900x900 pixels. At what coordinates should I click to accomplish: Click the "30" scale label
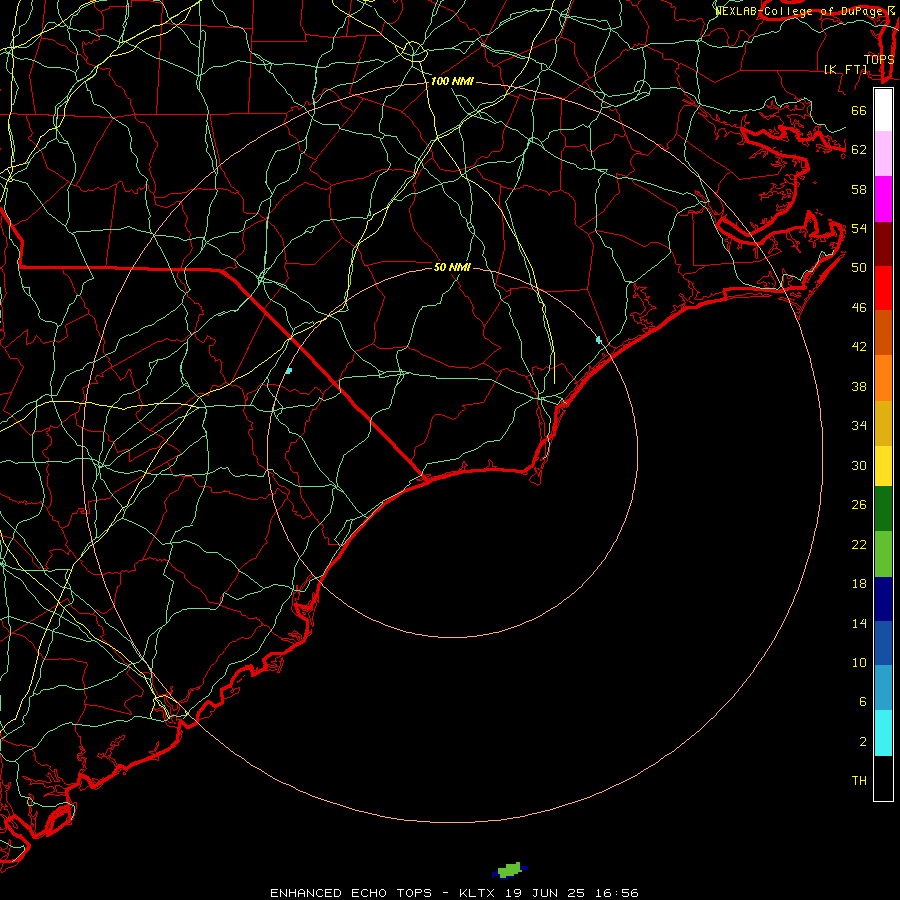pyautogui.click(x=859, y=465)
